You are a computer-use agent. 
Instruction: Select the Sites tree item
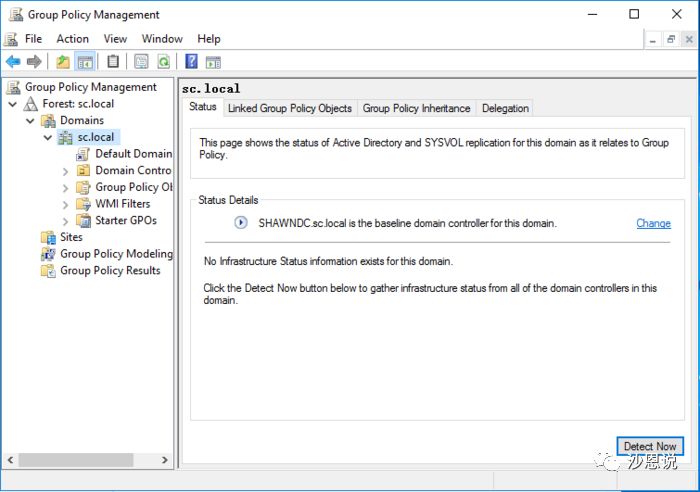pyautogui.click(x=71, y=237)
